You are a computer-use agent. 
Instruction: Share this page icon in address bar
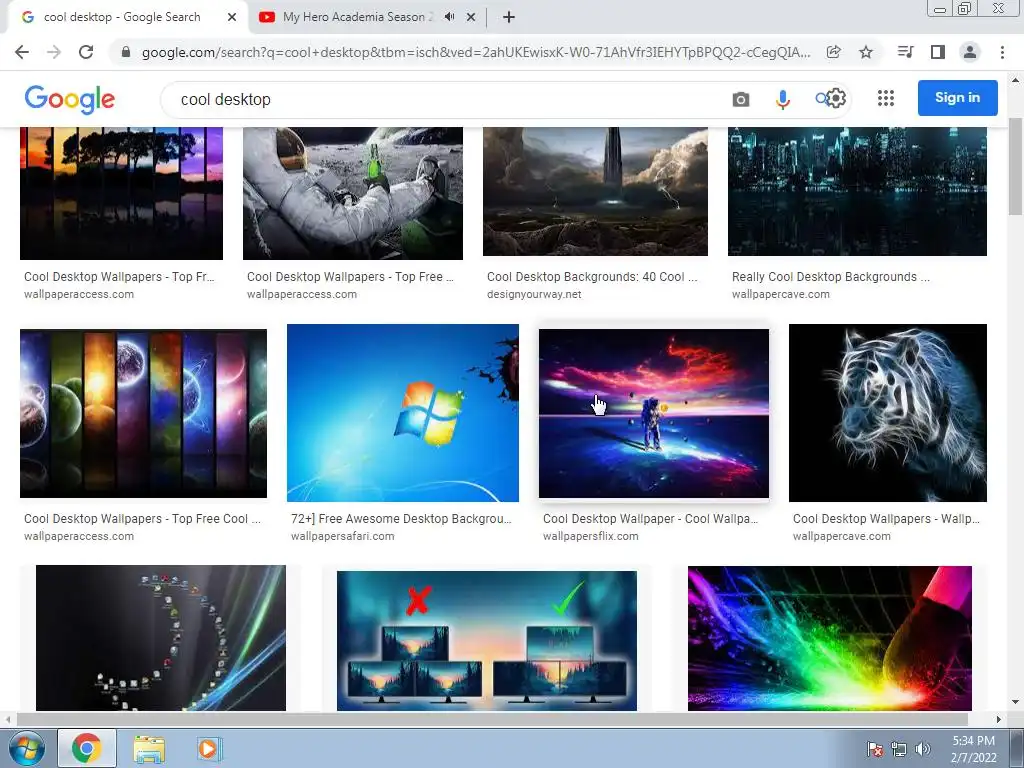click(833, 52)
